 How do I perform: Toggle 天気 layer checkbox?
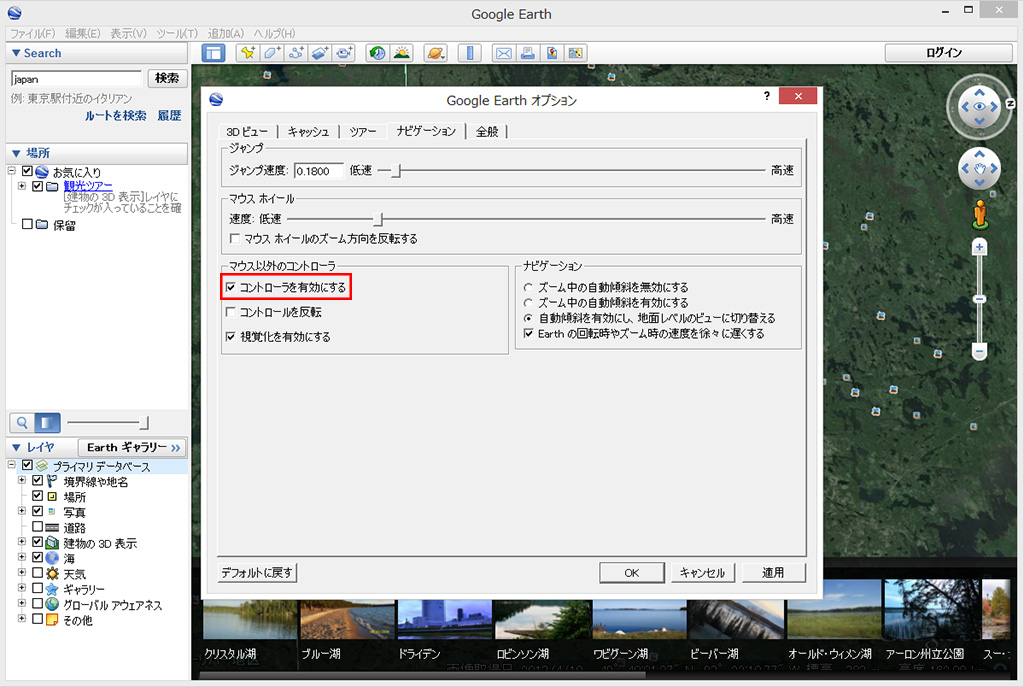click(37, 573)
